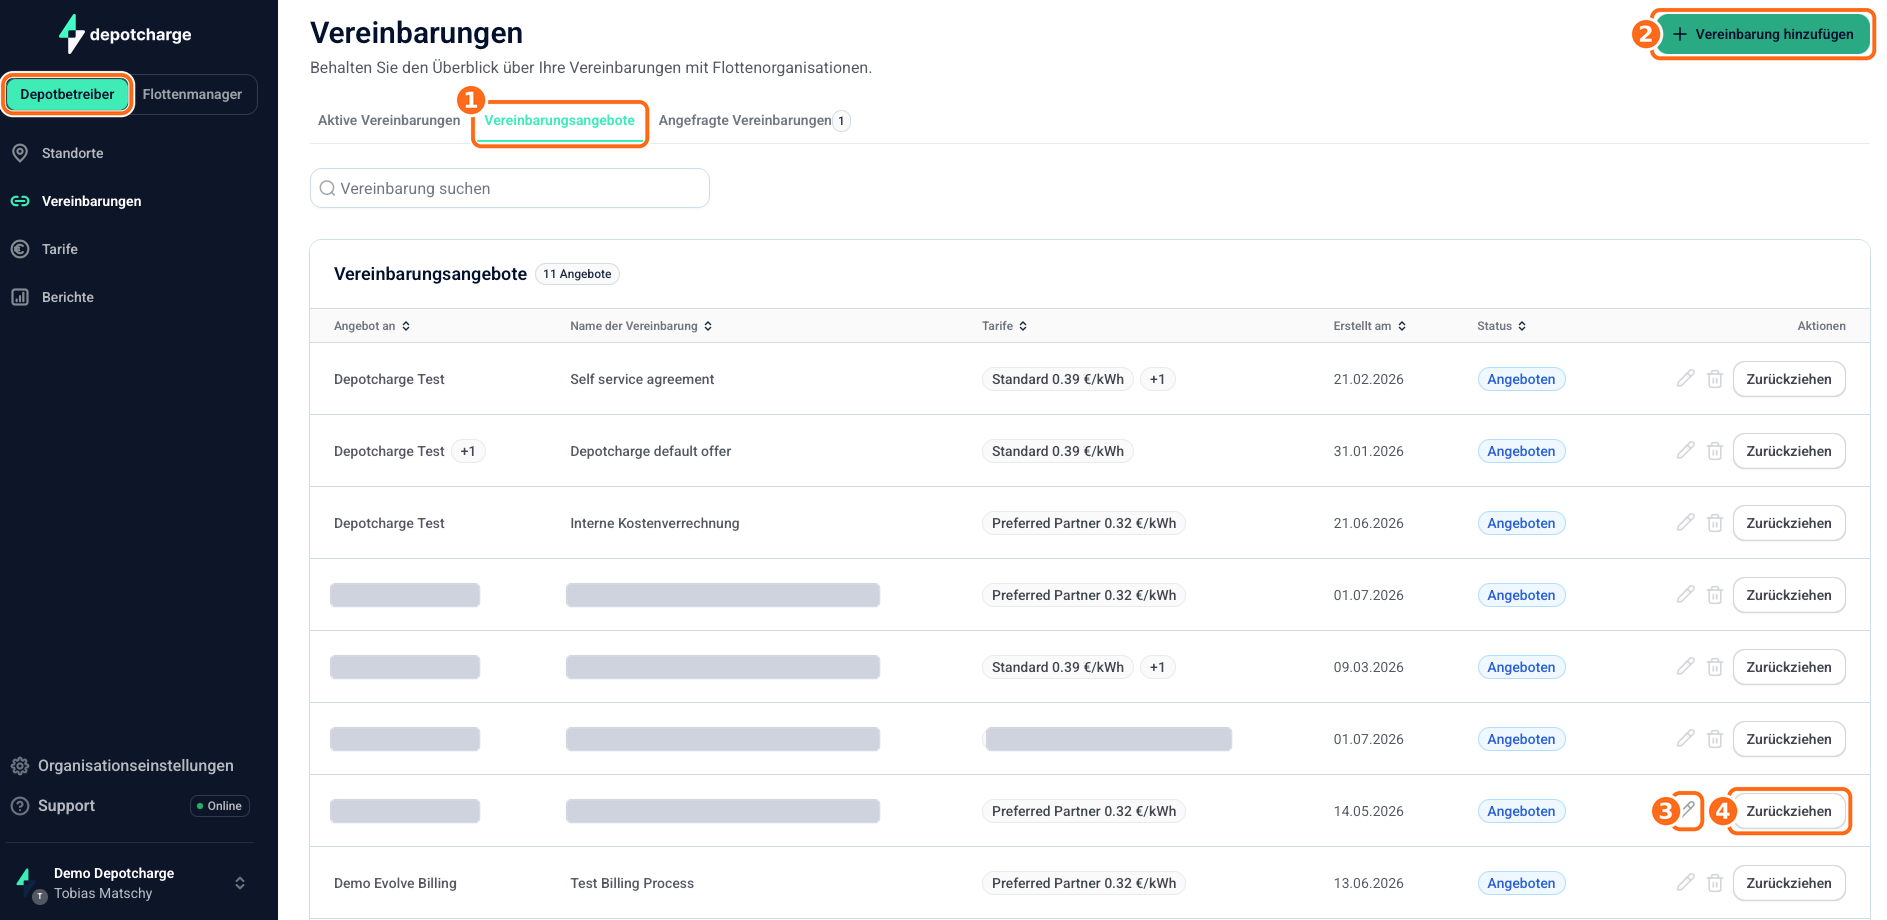Image resolution: width=1887 pixels, height=920 pixels.
Task: Click the Online support status badge
Action: 220,806
